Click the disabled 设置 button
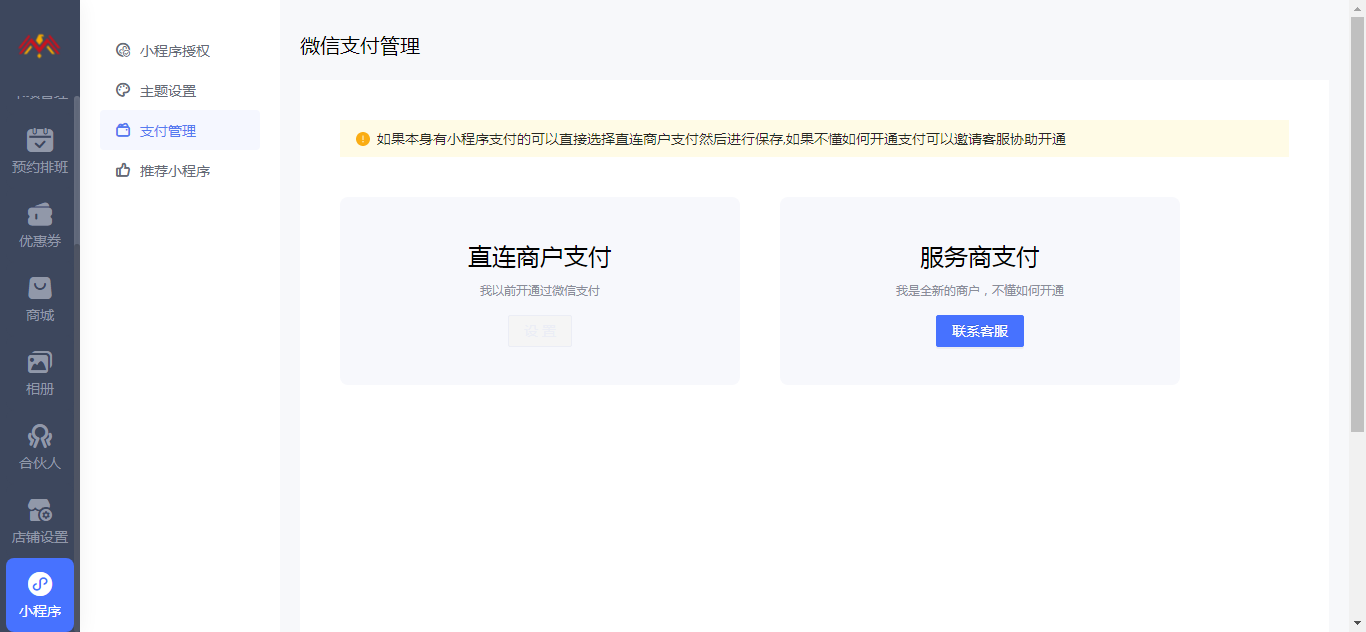1366x632 pixels. pyautogui.click(x=540, y=331)
